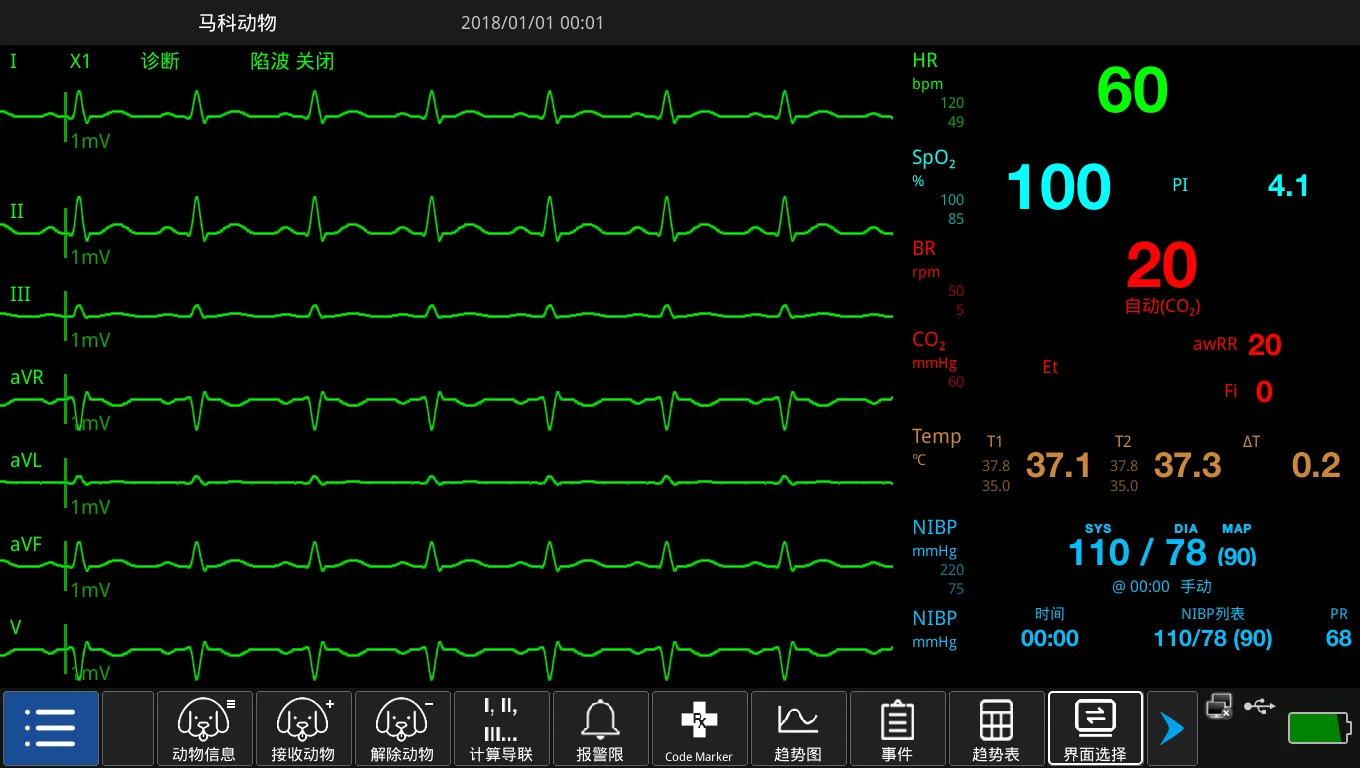Click the X1 gain setting
The image size is (1360, 768).
coord(80,62)
